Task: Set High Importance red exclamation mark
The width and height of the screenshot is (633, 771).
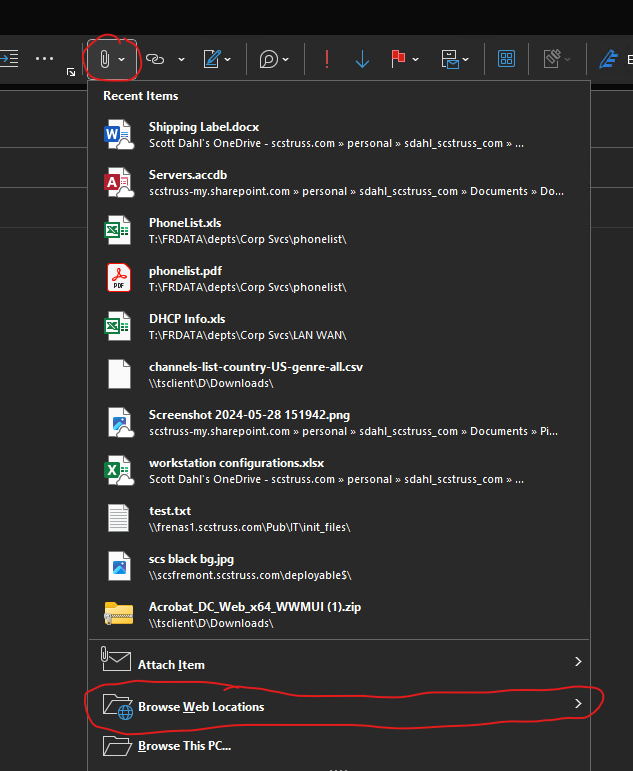Action: pyautogui.click(x=327, y=59)
